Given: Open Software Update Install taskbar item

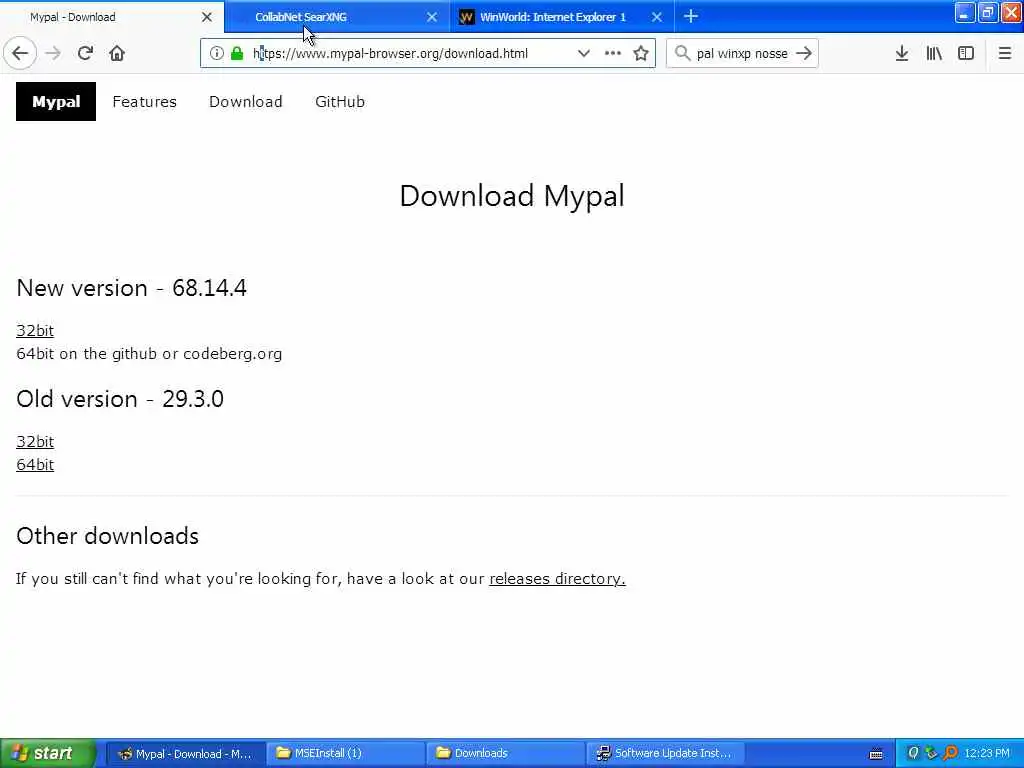Looking at the screenshot, I should pos(666,754).
